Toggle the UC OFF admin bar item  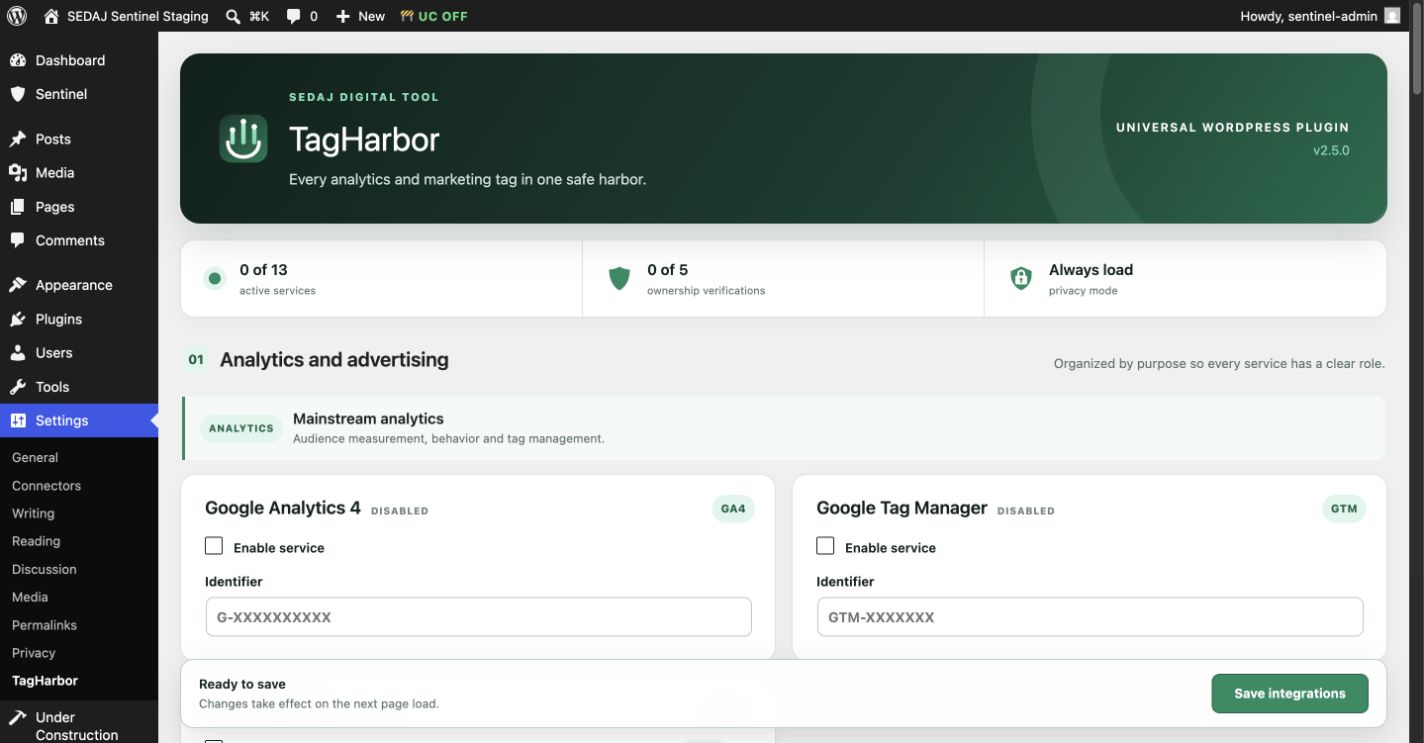[x=434, y=16]
